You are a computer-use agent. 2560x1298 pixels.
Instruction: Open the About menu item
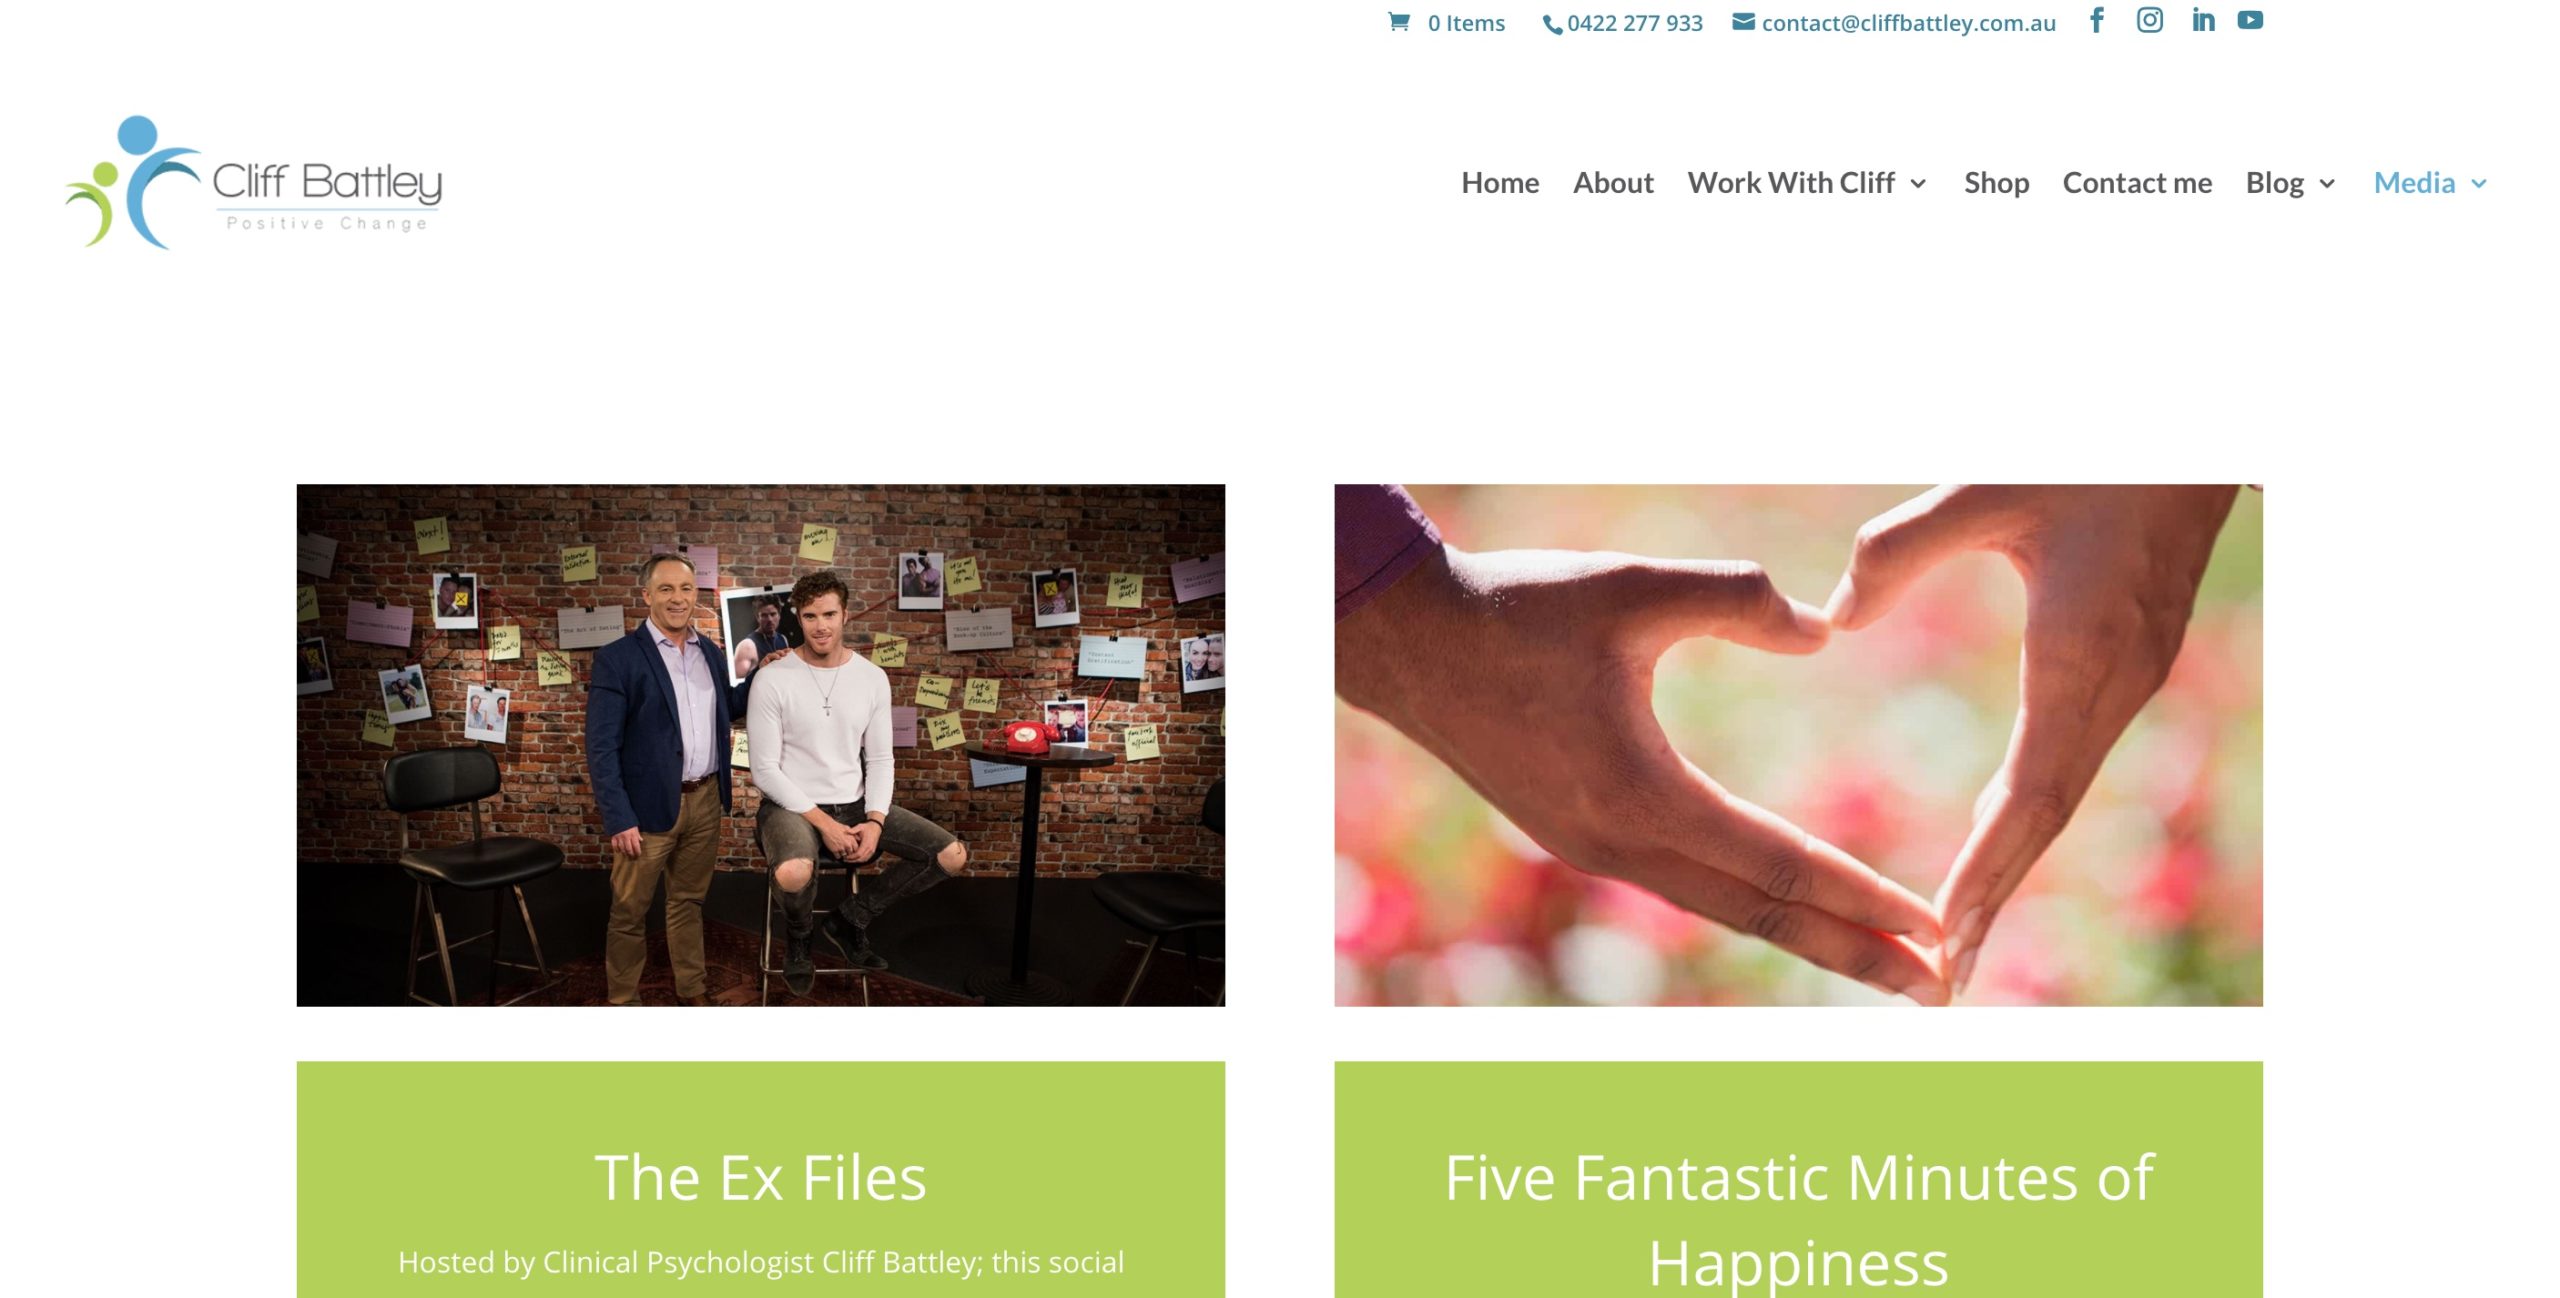coord(1613,183)
